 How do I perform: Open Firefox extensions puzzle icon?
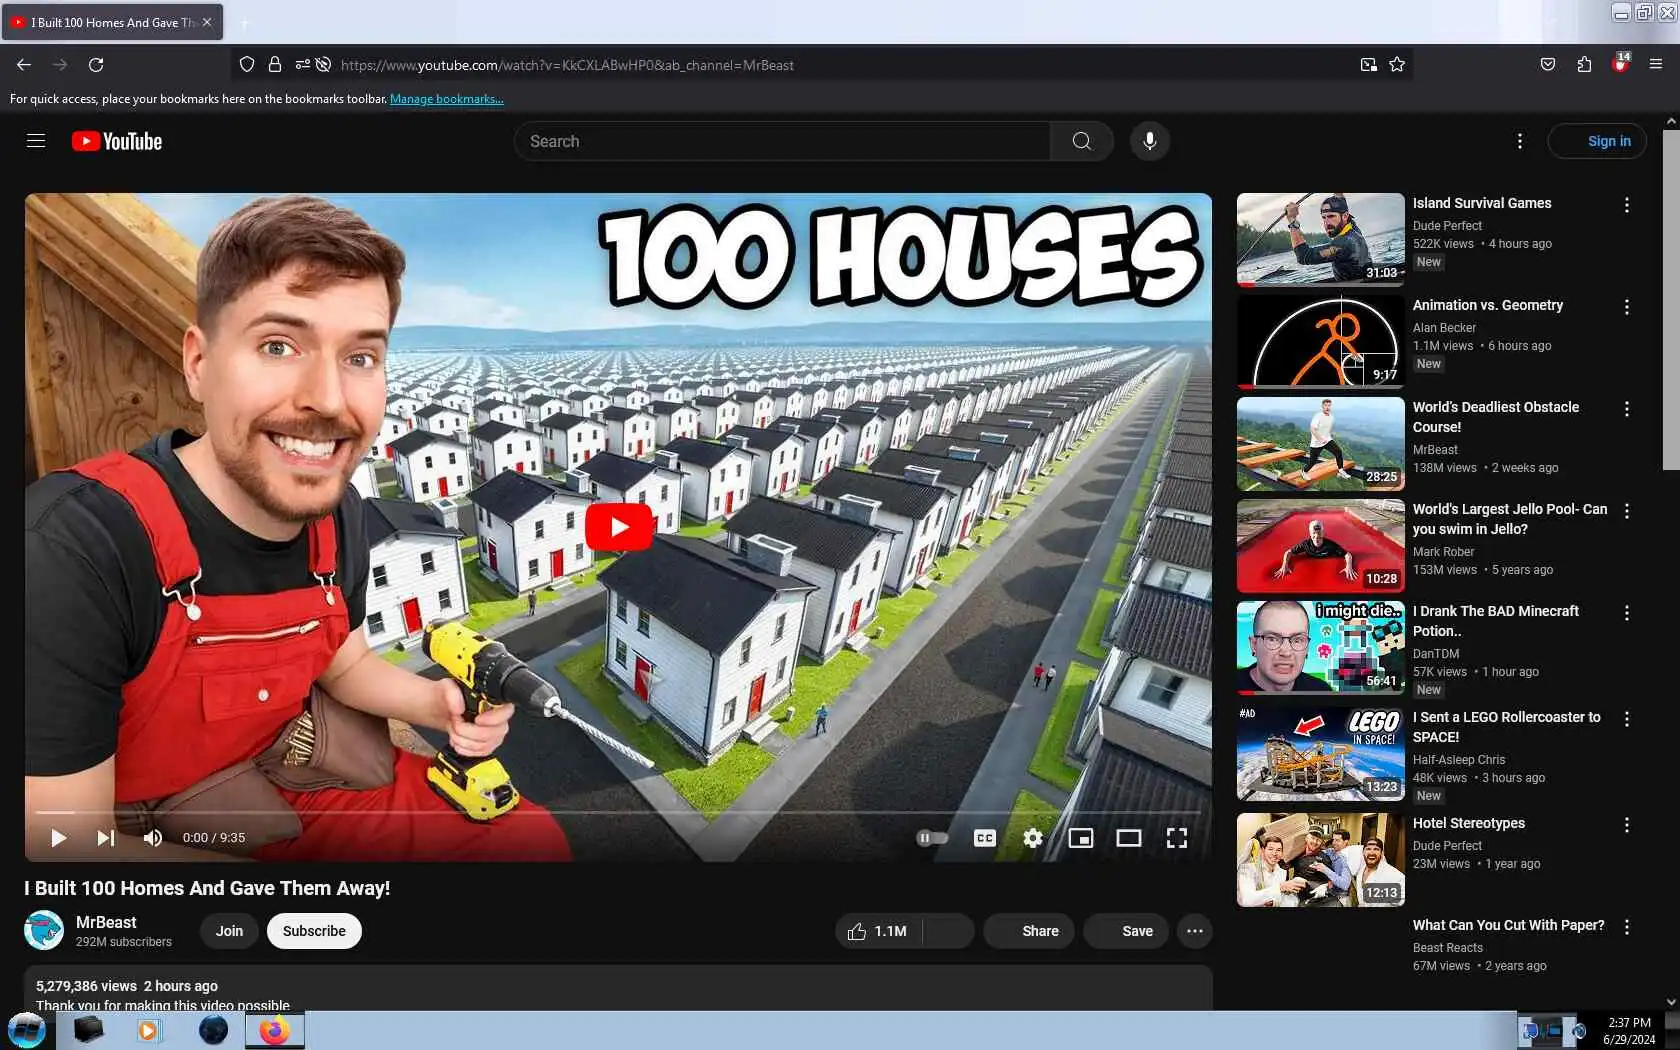click(x=1584, y=65)
